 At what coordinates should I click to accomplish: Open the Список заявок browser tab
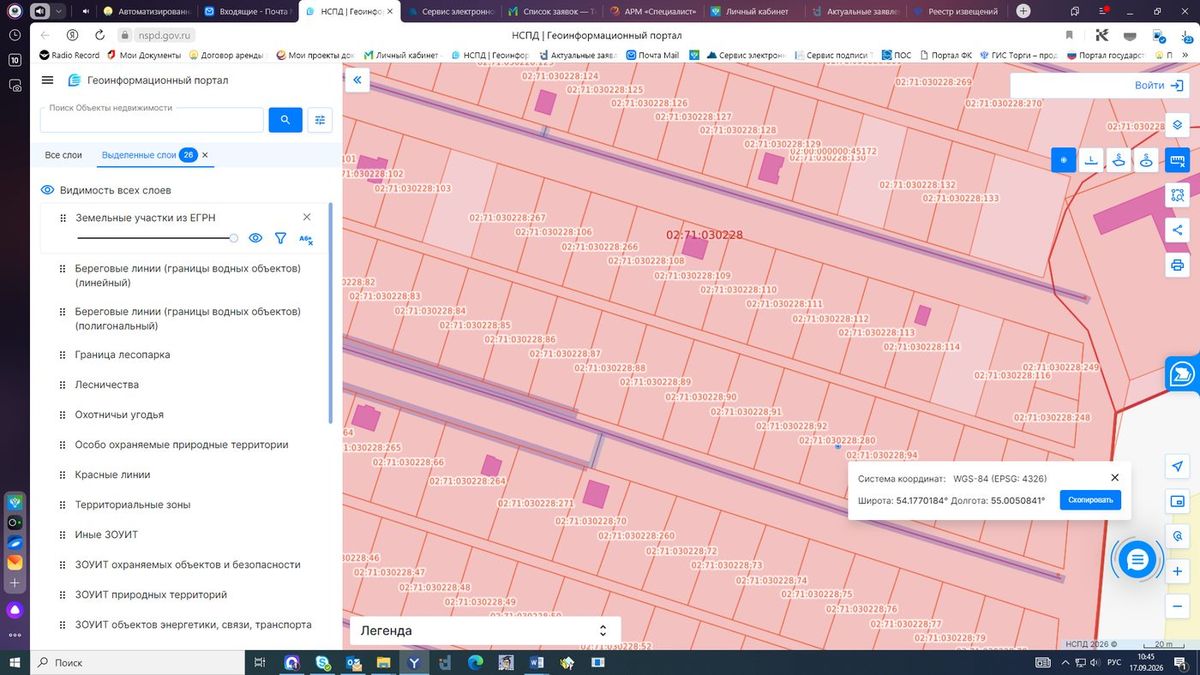[550, 11]
